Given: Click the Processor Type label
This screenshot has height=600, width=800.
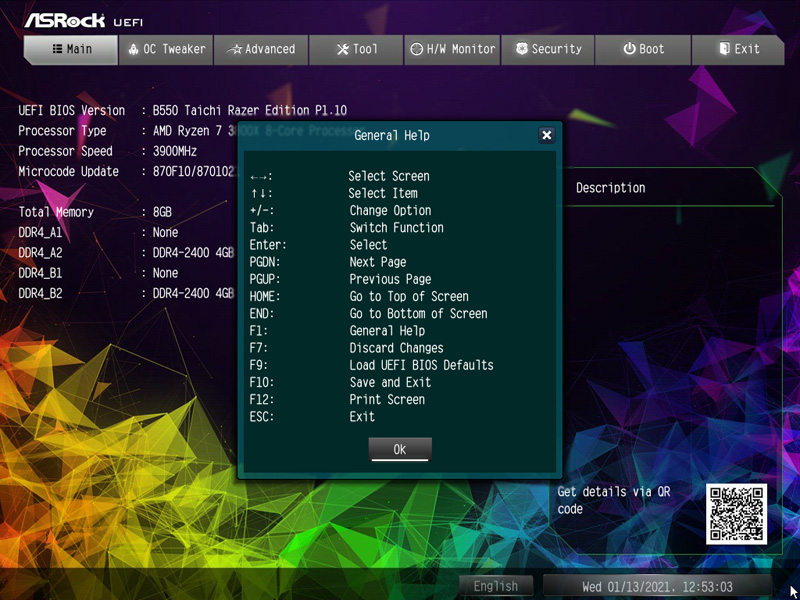Looking at the screenshot, I should click(x=62, y=131).
